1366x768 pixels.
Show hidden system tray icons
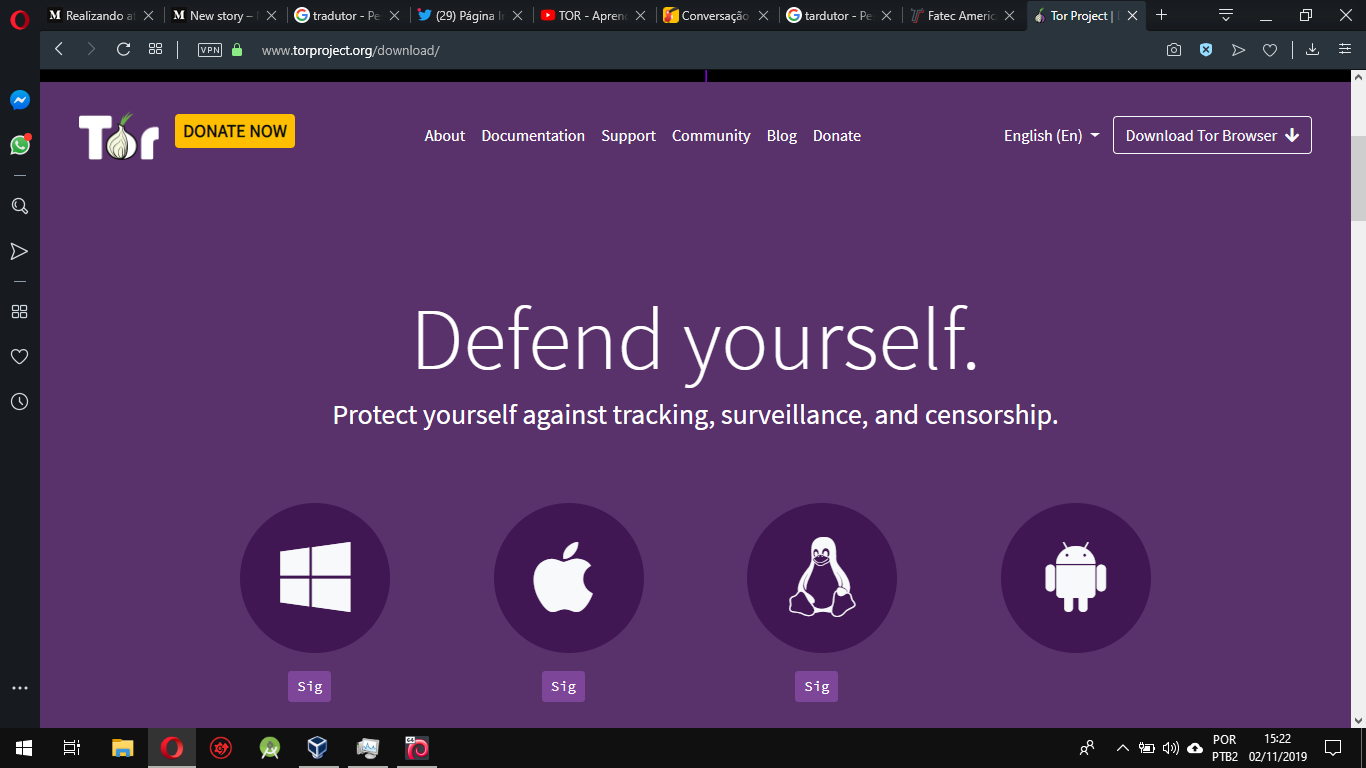tap(1122, 748)
